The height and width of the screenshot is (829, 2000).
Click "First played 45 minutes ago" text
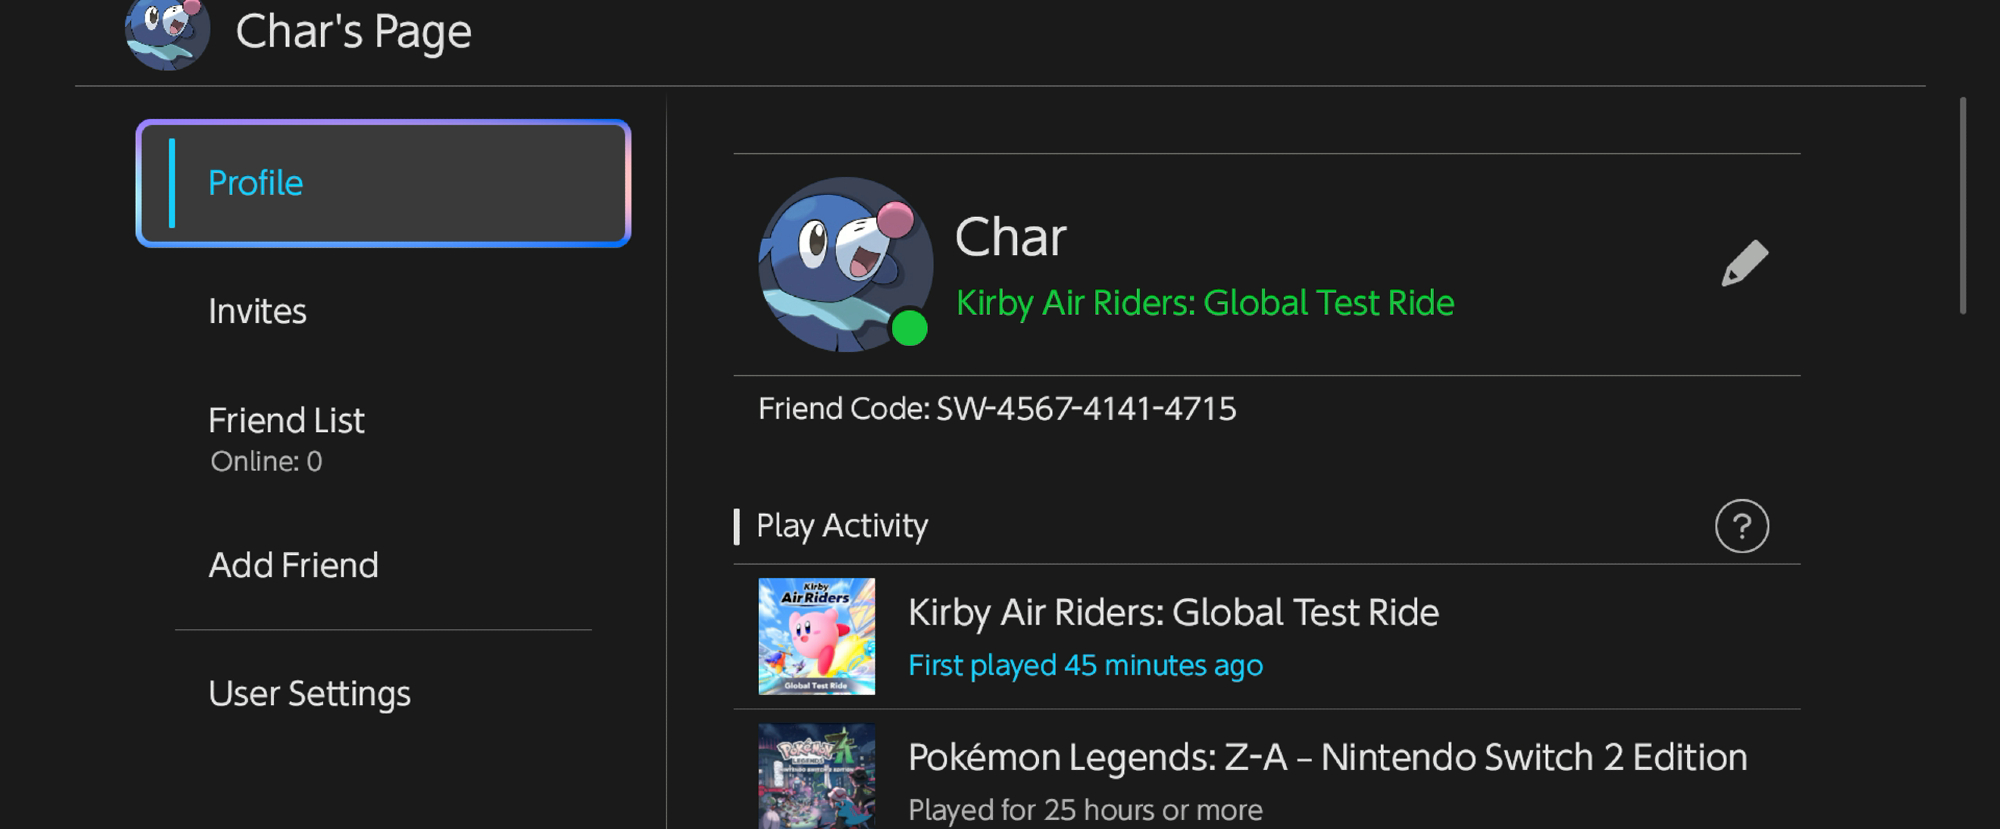(1085, 666)
